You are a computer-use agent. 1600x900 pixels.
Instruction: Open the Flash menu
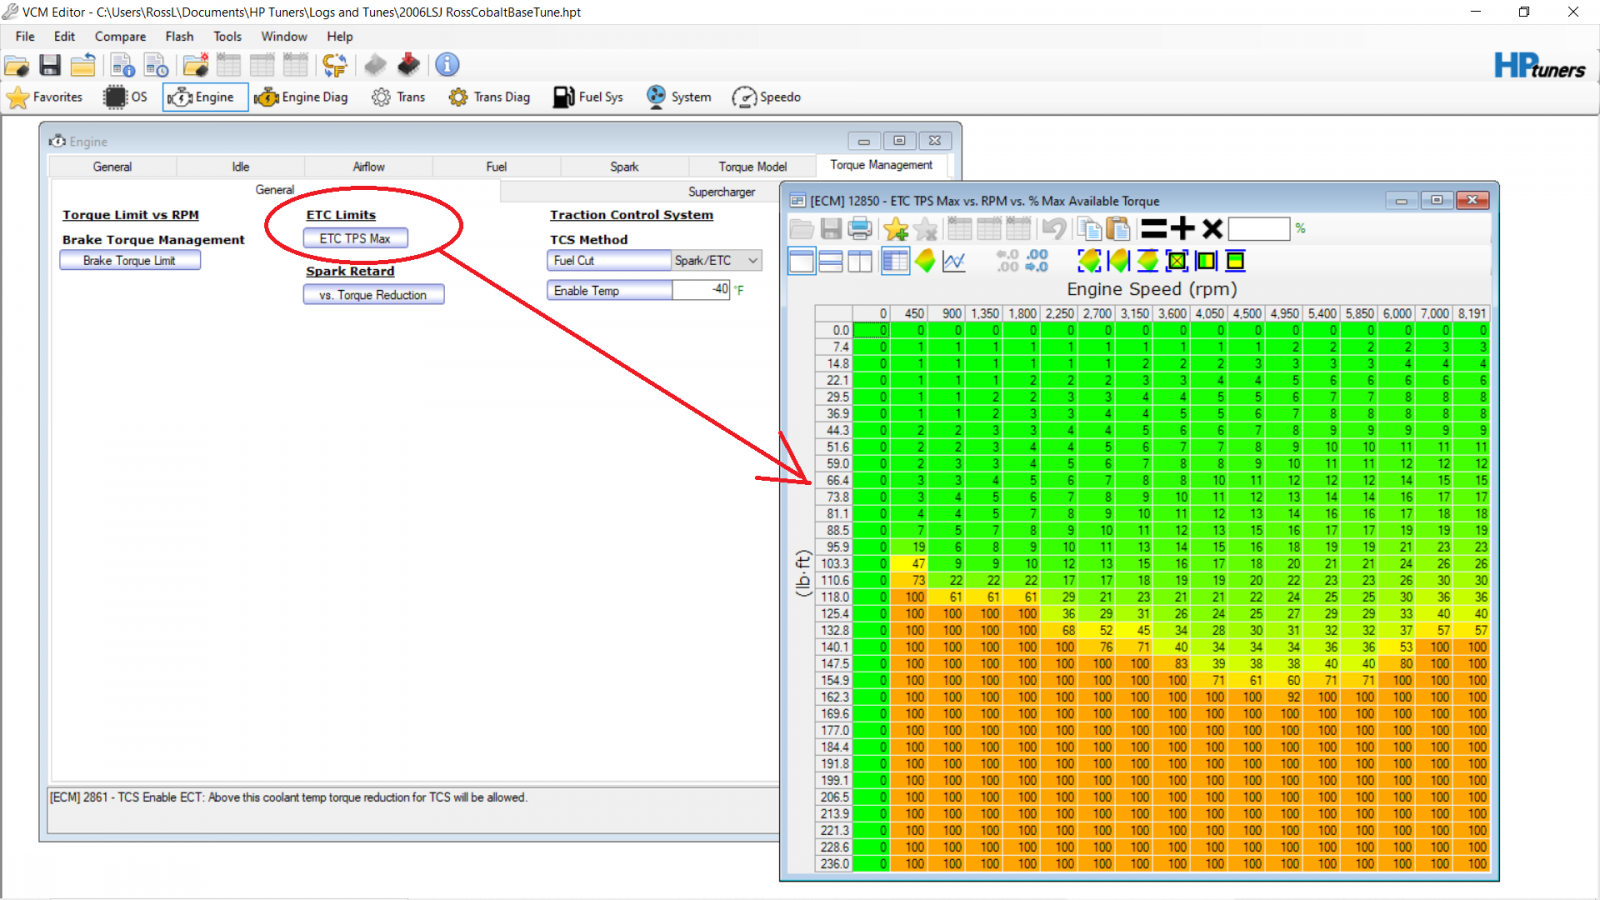point(180,37)
